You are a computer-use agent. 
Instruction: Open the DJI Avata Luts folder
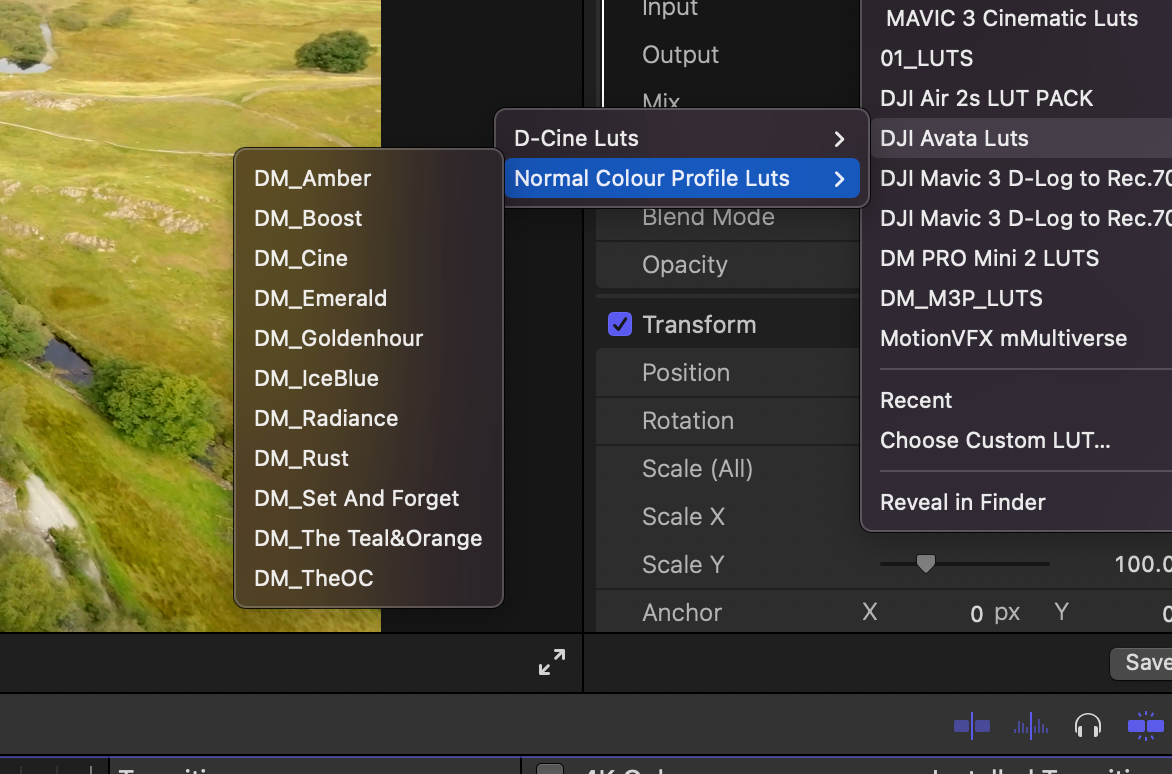pos(954,138)
